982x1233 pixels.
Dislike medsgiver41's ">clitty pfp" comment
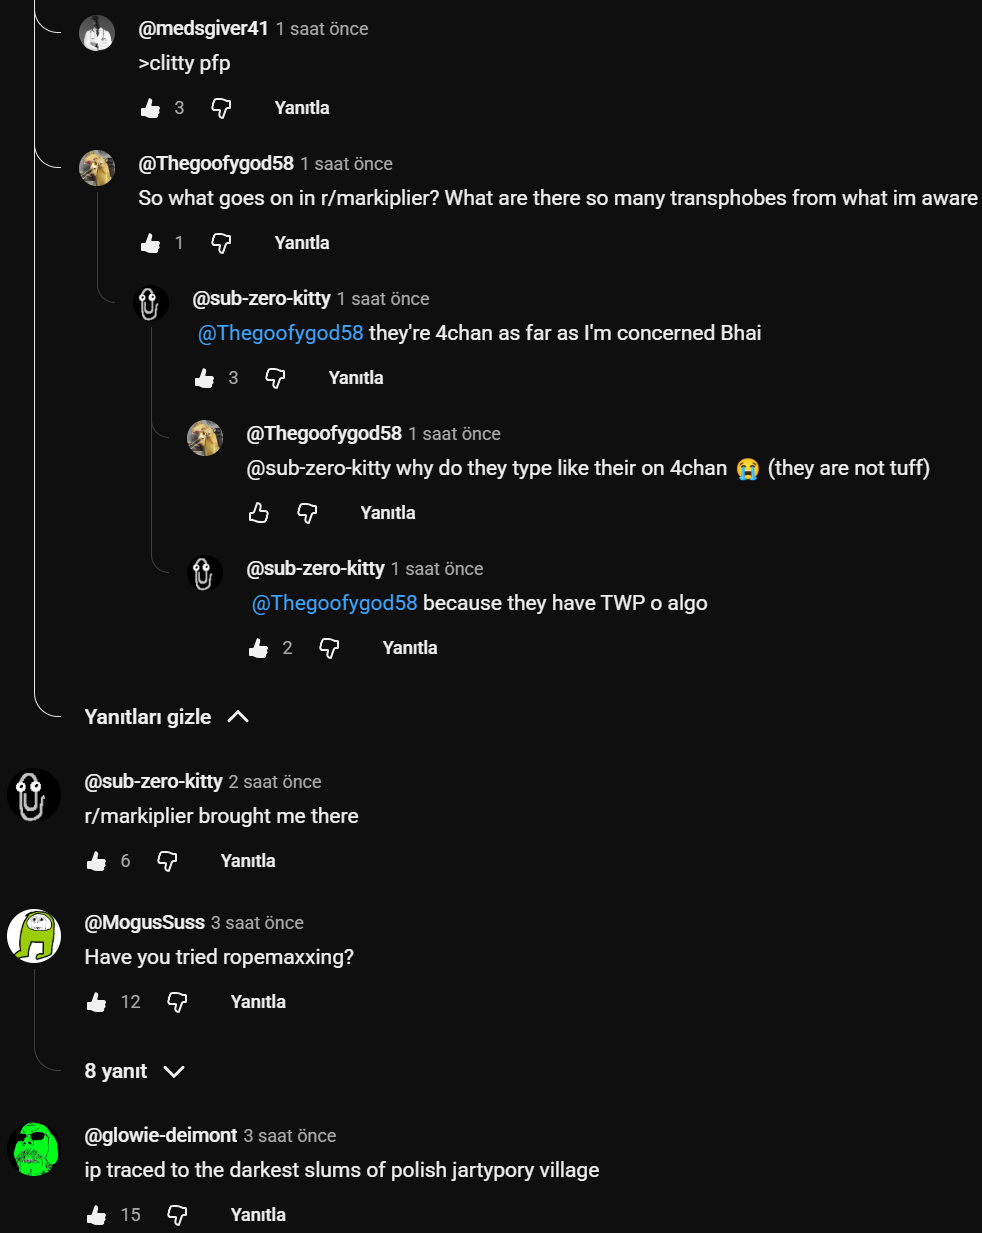coord(221,108)
